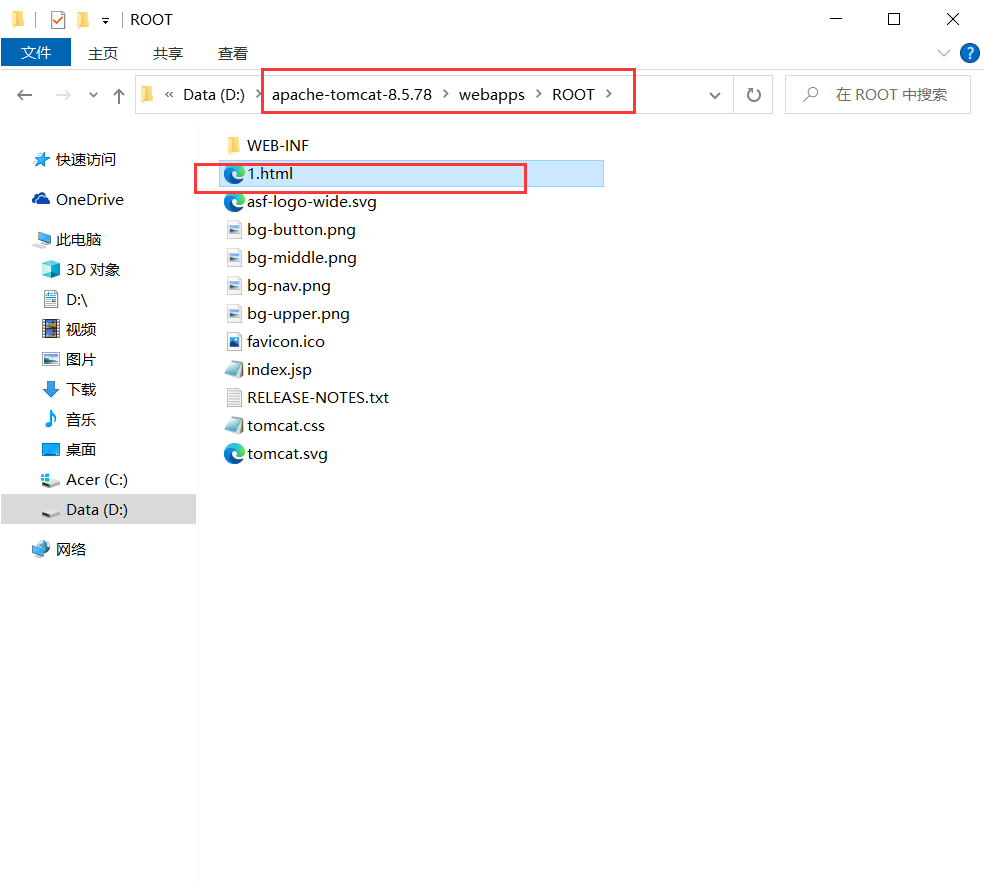Select 快速访问 in the navigation pane
The image size is (984, 885).
click(x=85, y=159)
